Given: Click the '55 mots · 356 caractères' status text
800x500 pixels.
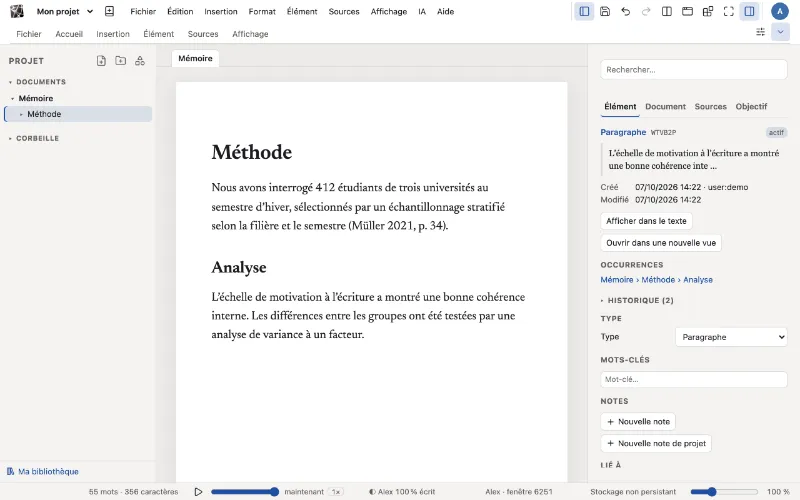Looking at the screenshot, I should pyautogui.click(x=134, y=492).
